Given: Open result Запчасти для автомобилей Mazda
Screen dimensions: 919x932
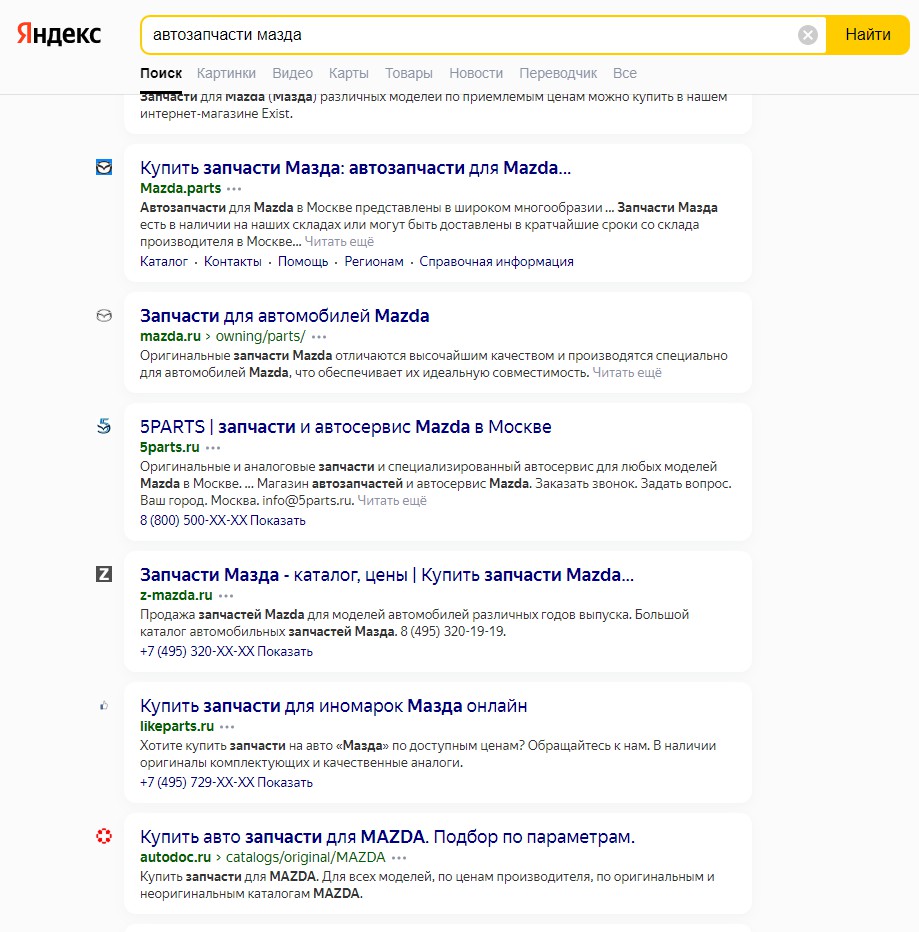Looking at the screenshot, I should (x=285, y=316).
